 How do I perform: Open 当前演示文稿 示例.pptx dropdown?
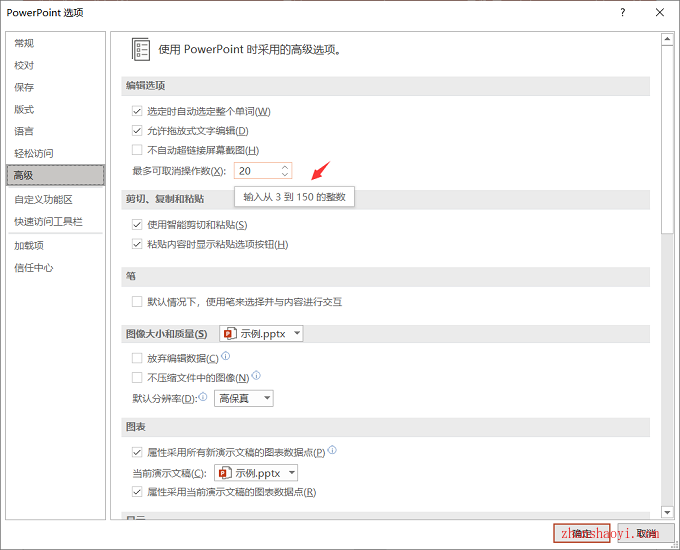click(256, 473)
